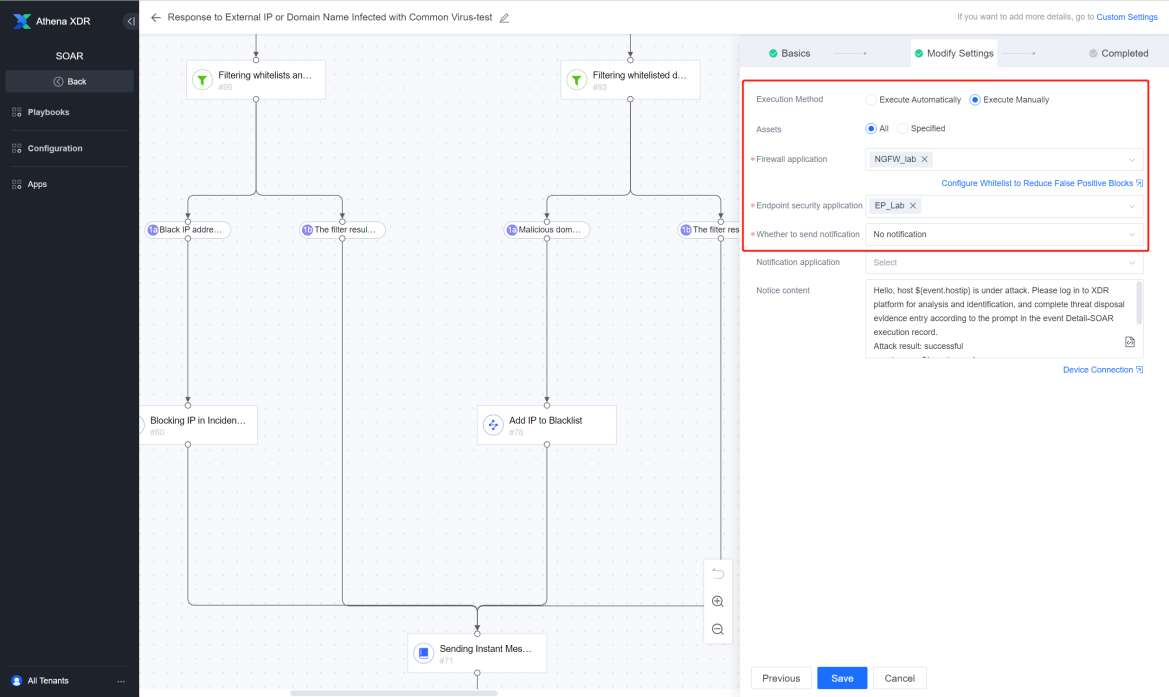This screenshot has width=1169, height=697.
Task: Select the Filtering whitelists node #96
Action: pos(256,80)
